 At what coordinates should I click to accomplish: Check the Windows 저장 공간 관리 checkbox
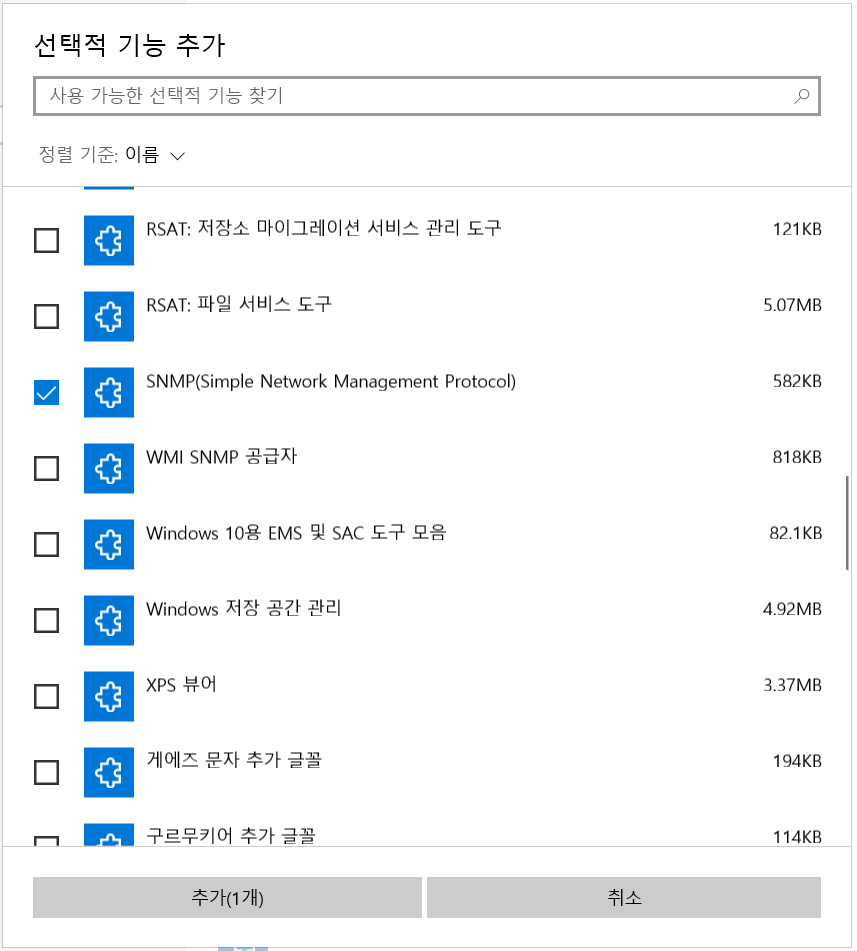tap(46, 620)
